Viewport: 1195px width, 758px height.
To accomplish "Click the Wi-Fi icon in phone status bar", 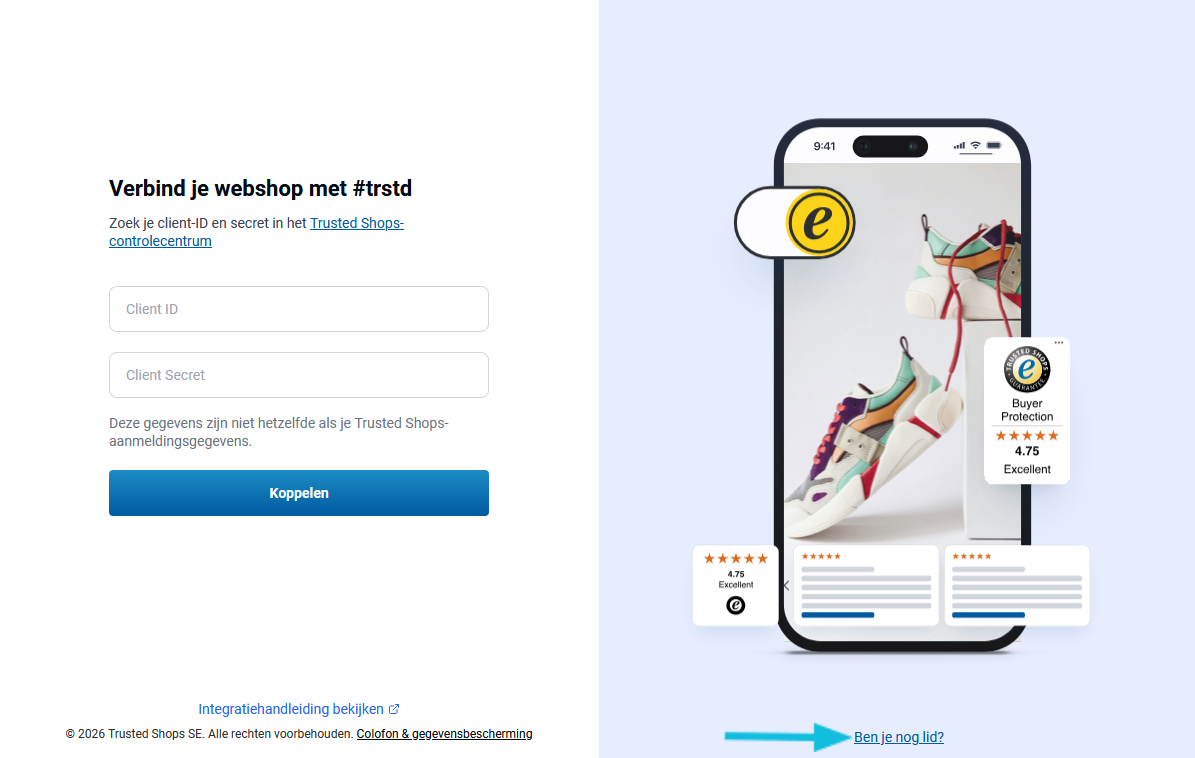I will pos(976,145).
